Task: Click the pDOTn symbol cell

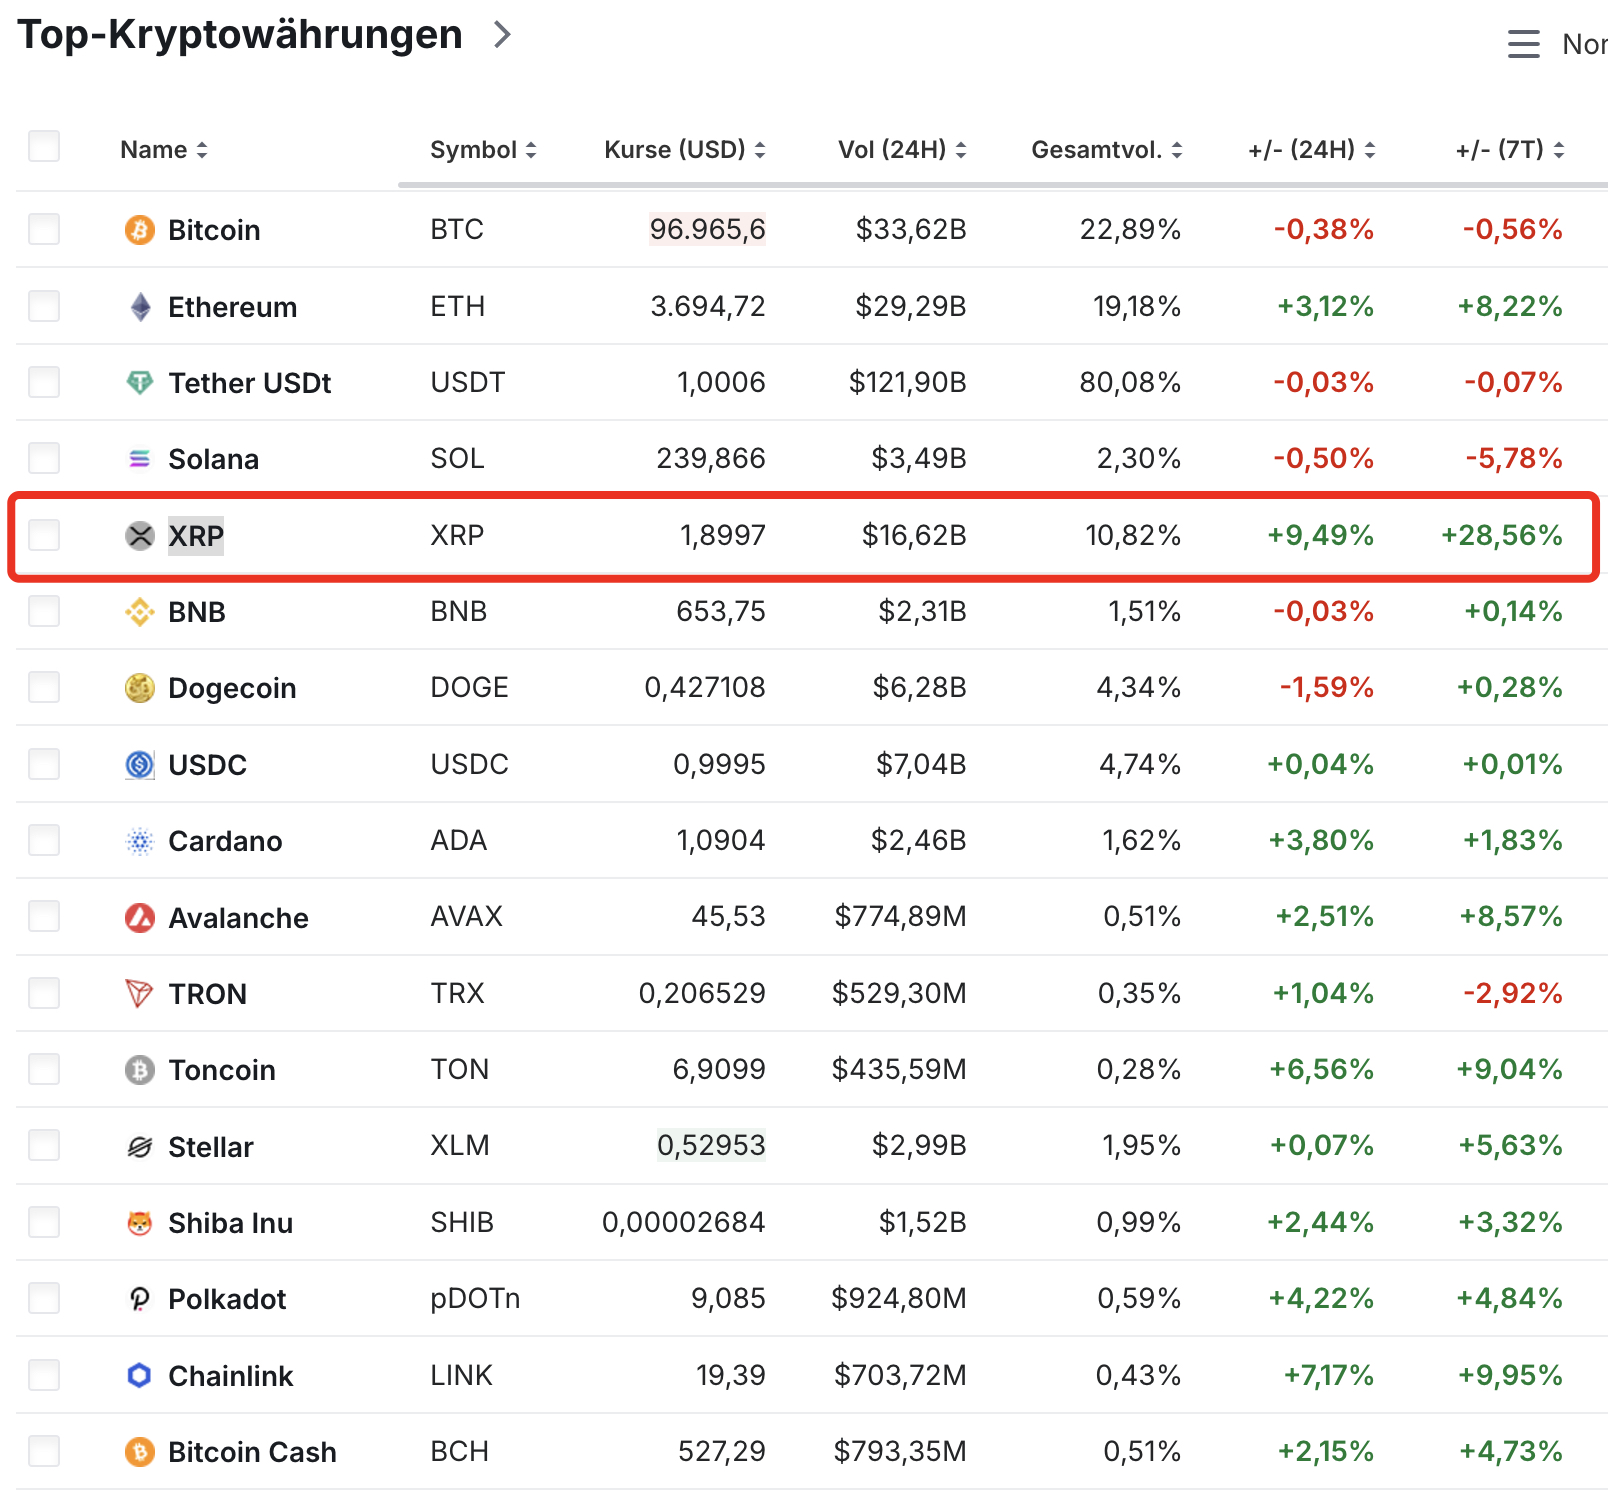Action: [x=475, y=1298]
